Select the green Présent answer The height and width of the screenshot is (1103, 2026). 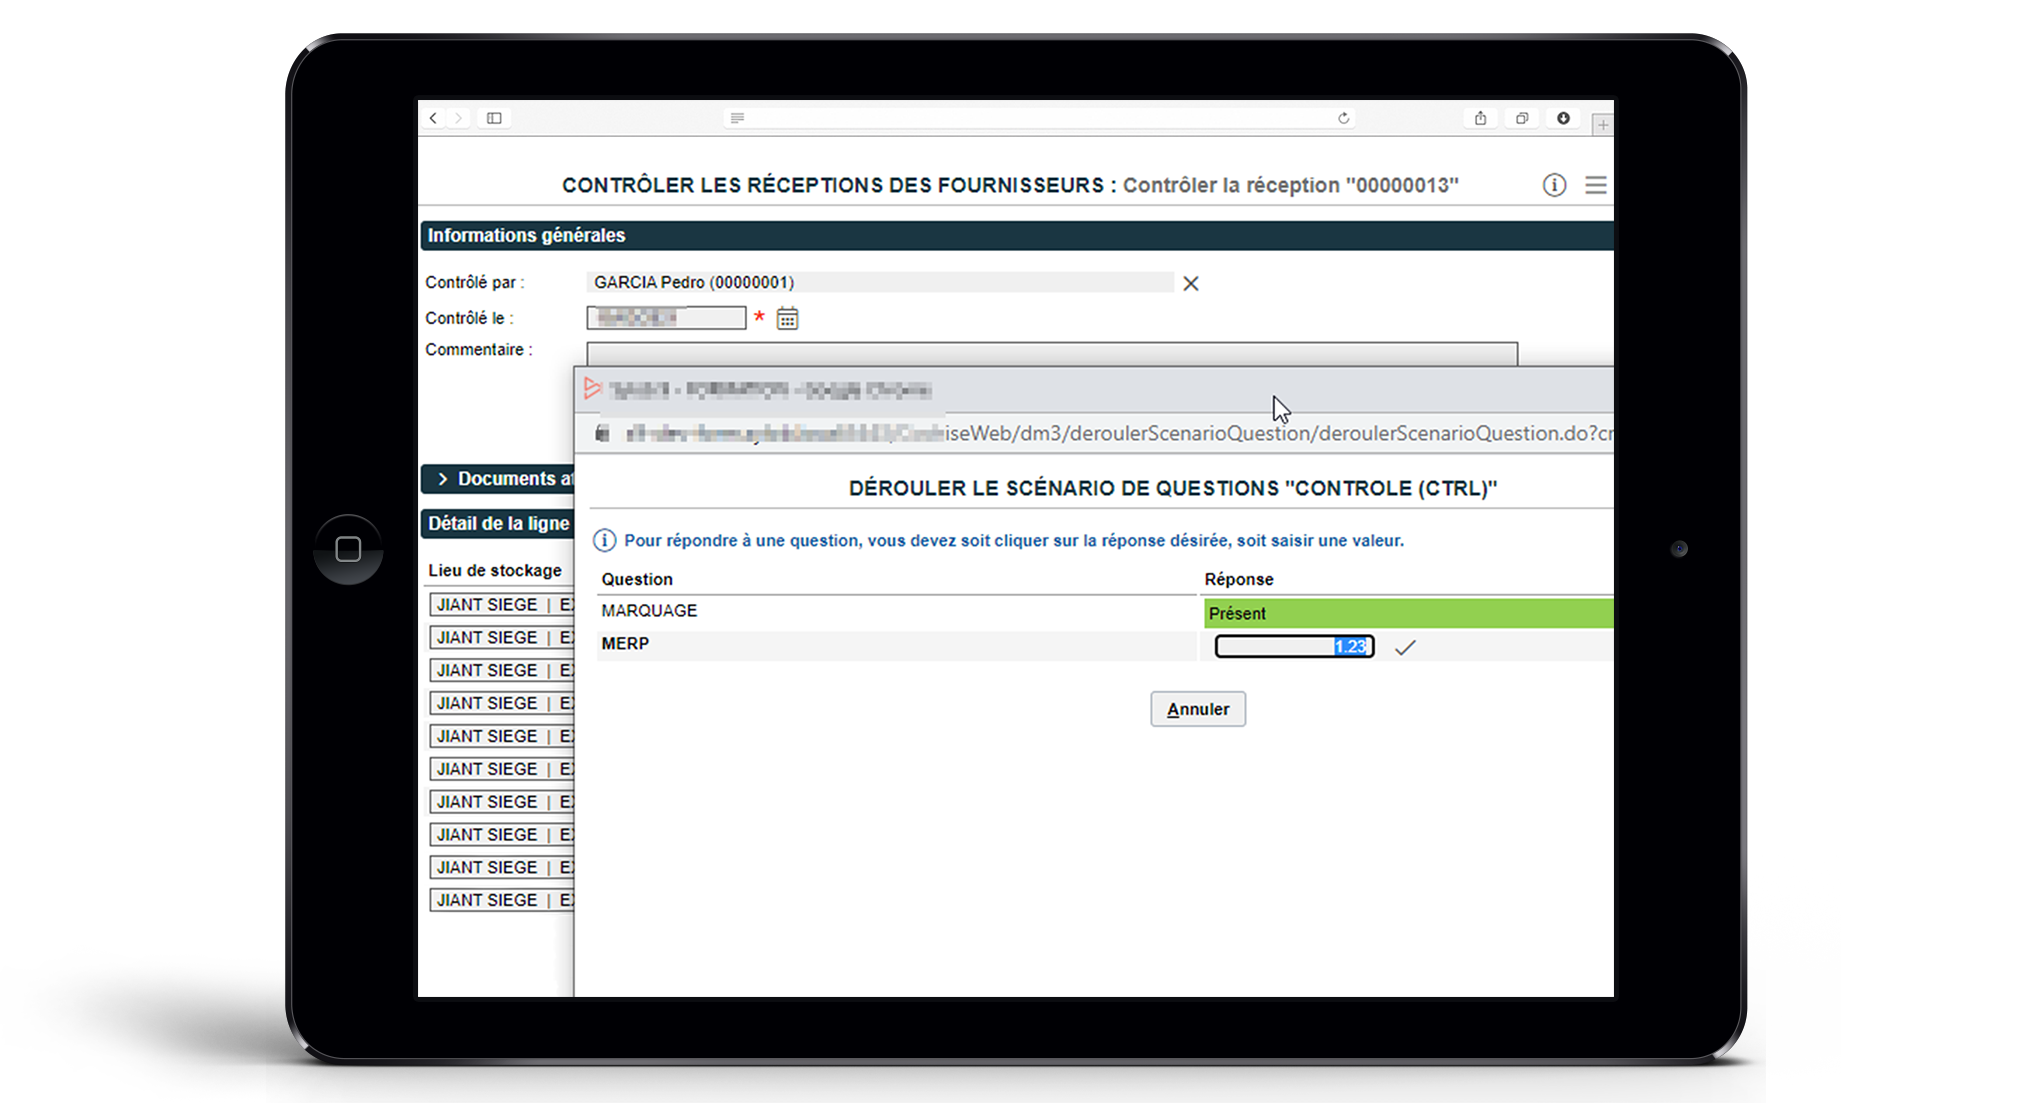click(1408, 613)
